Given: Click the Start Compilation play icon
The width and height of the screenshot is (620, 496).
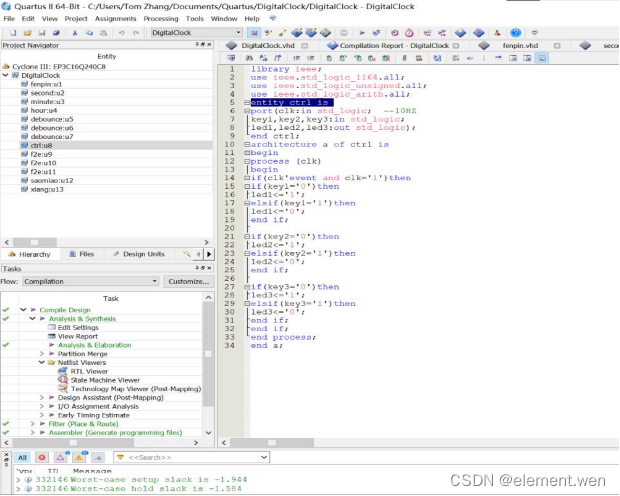Looking at the screenshot, I should tap(362, 33).
